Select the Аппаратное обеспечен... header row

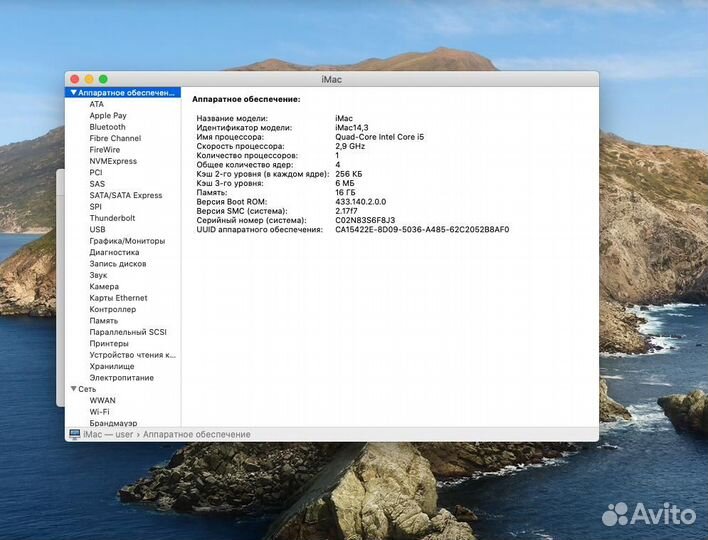pos(123,93)
